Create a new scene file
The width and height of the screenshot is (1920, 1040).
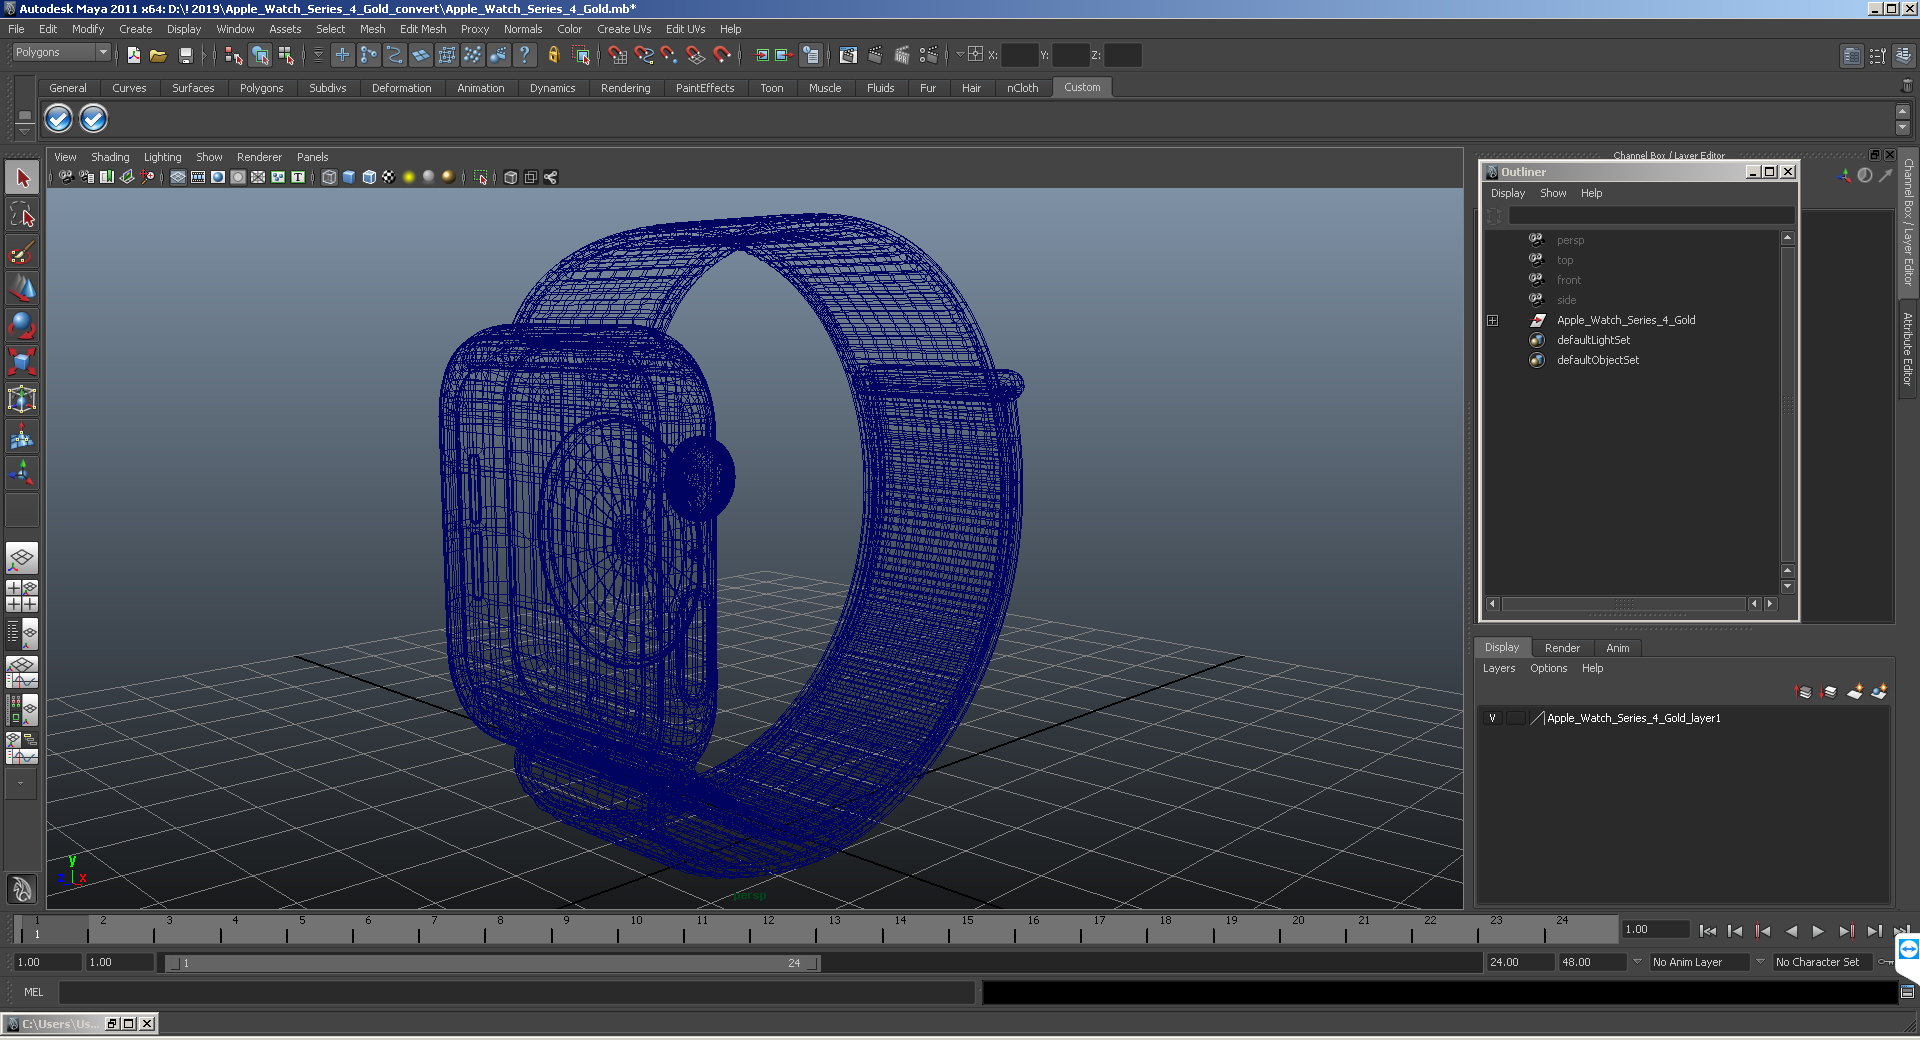[x=134, y=55]
